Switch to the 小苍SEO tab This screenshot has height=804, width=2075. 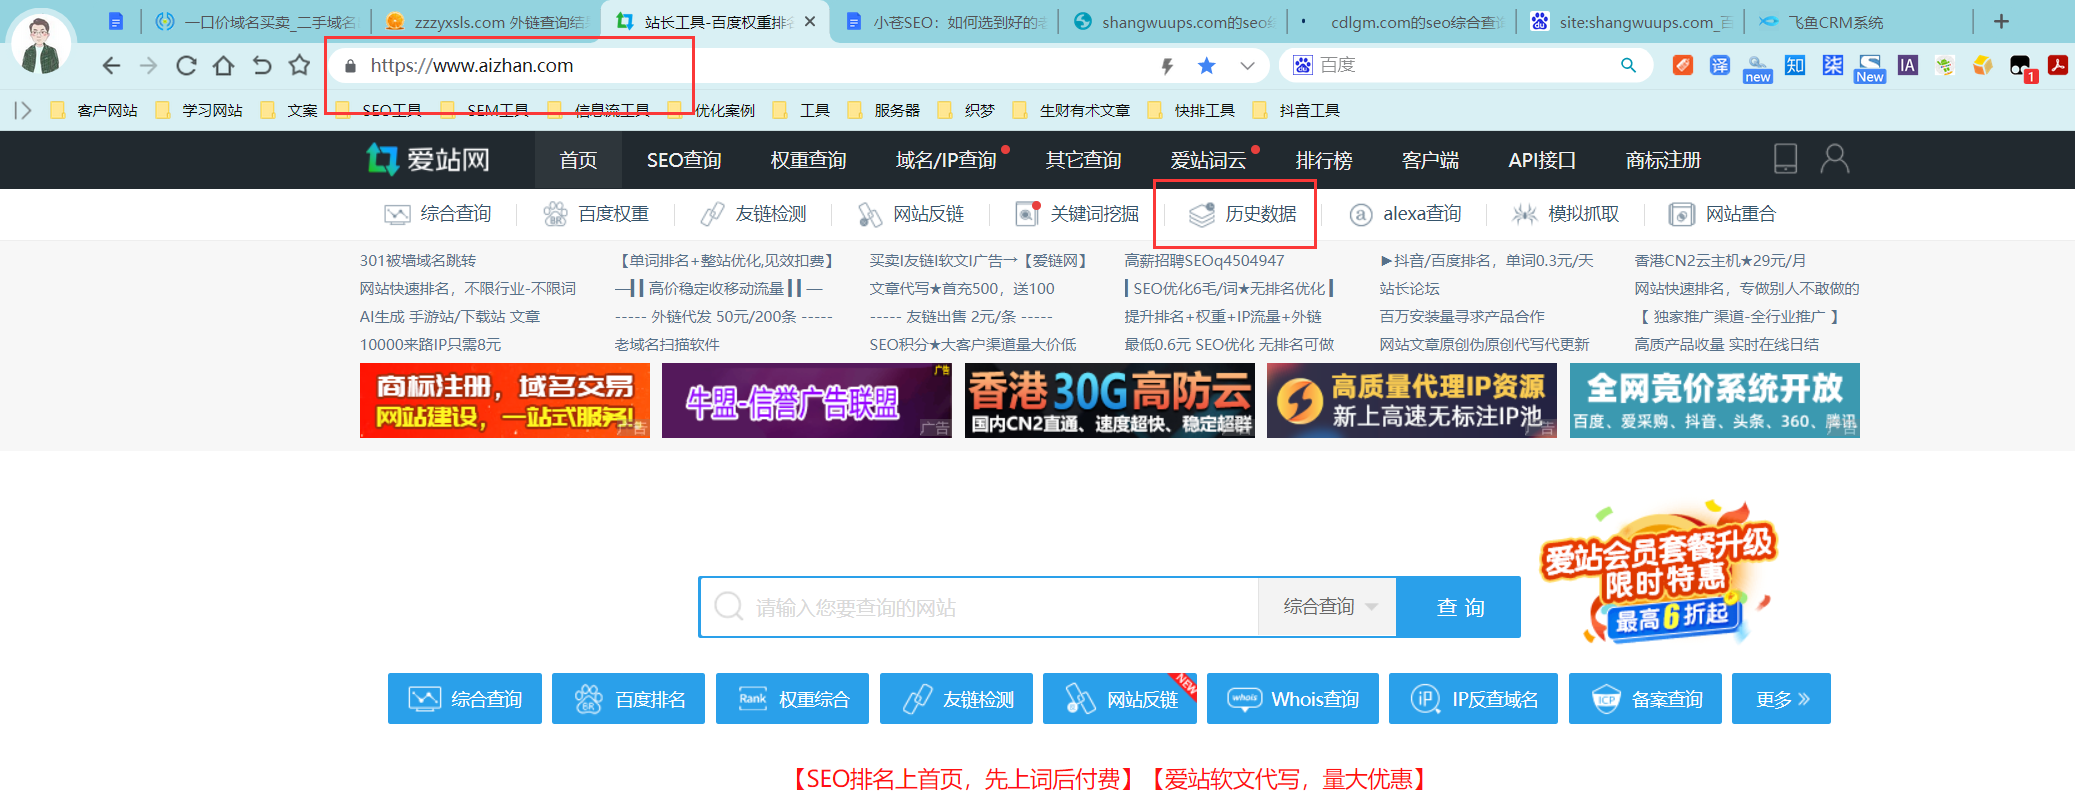click(x=944, y=22)
